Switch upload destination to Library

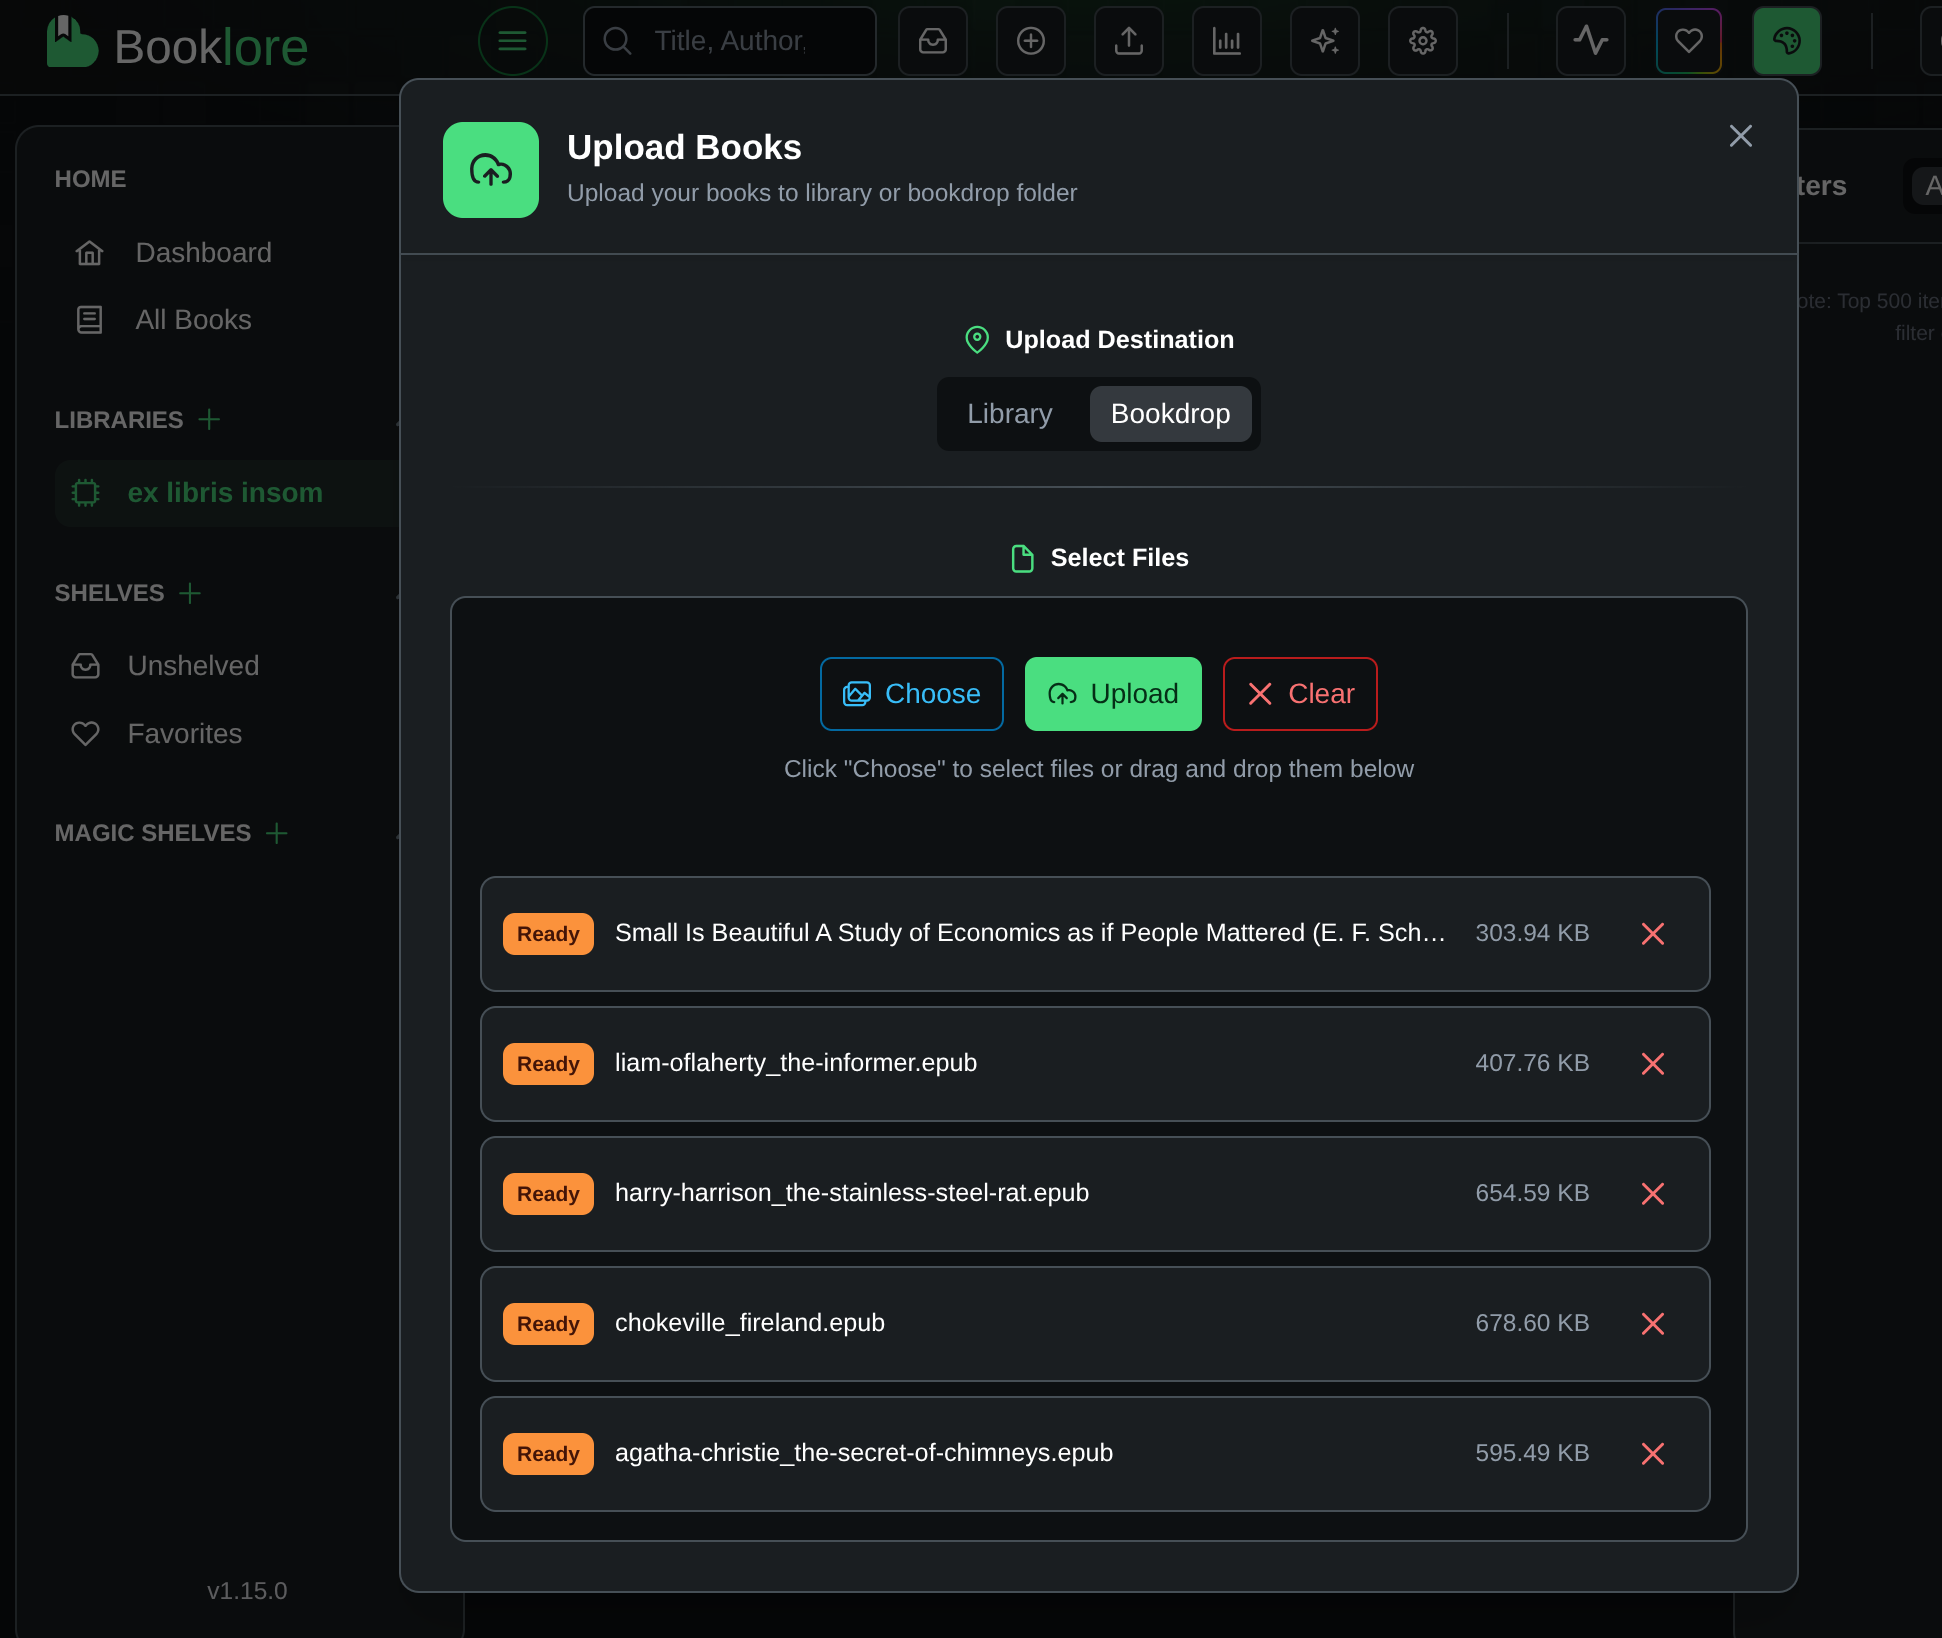(x=1009, y=414)
